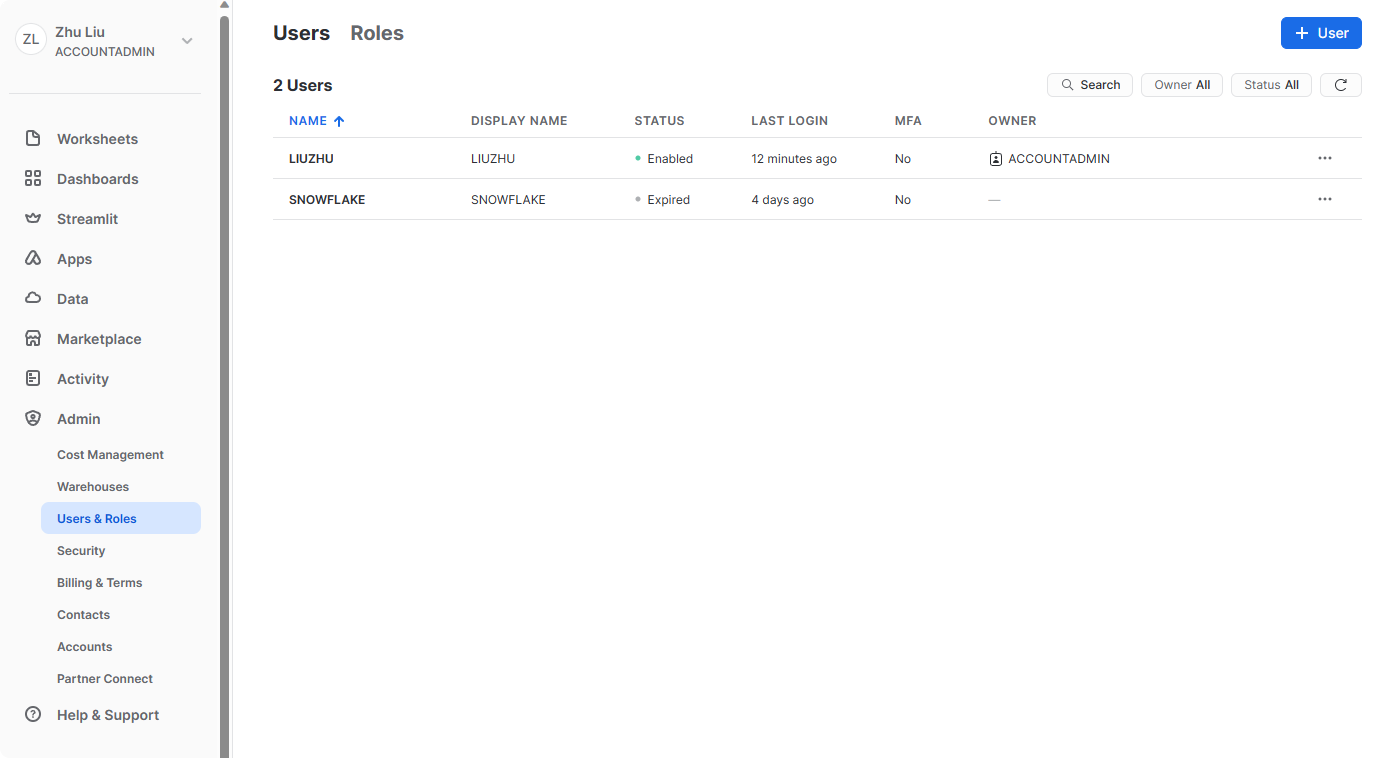Click the Activity log icon
Viewport: 1397px width, 758px height.
(33, 379)
